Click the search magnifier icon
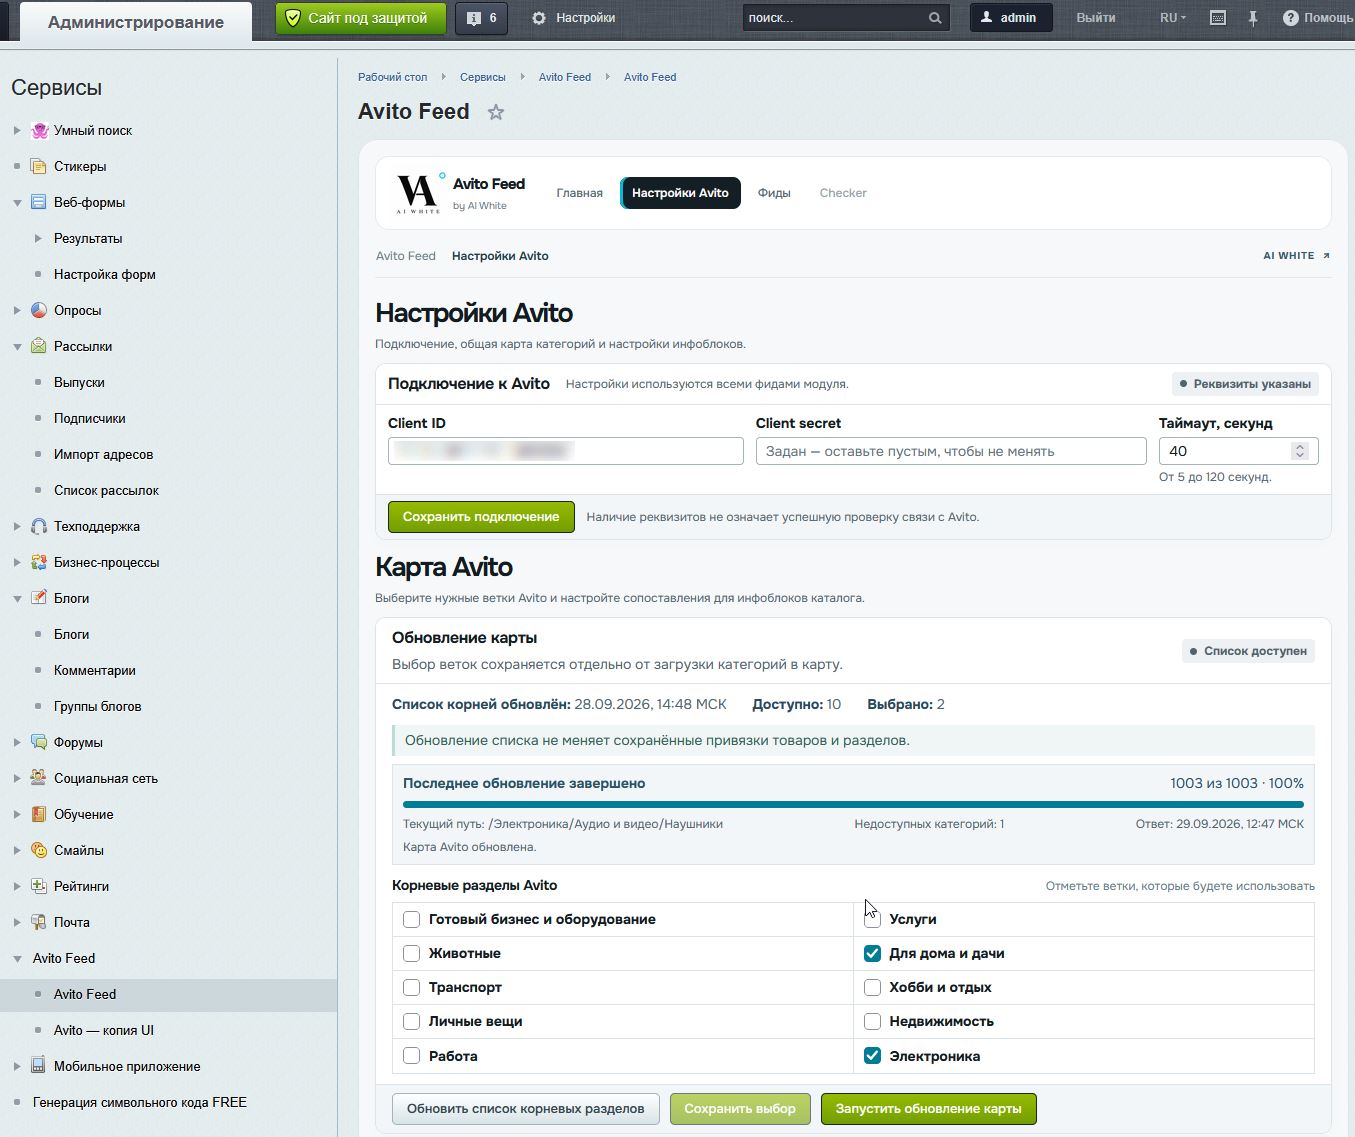Screen dimensions: 1355x1137 pyautogui.click(x=935, y=18)
